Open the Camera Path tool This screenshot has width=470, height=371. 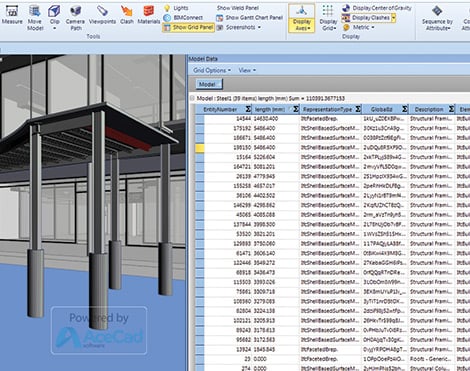76,18
